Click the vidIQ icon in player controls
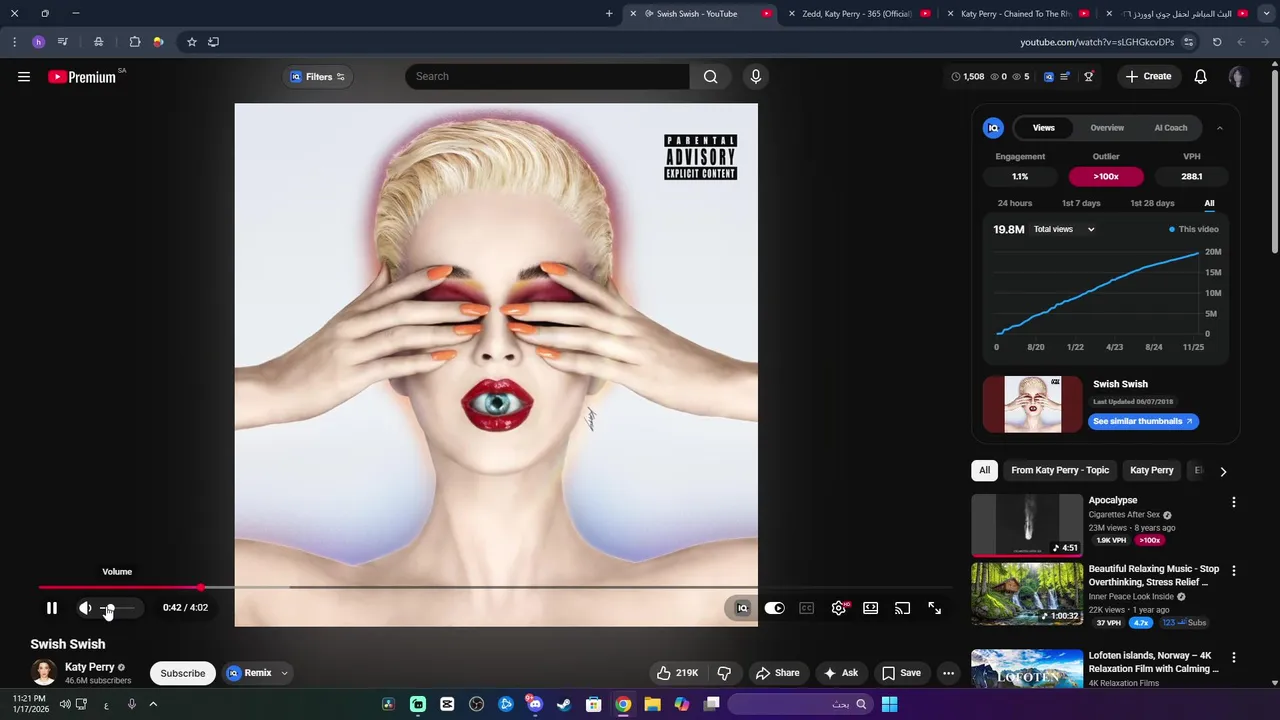1280x720 pixels. [742, 608]
